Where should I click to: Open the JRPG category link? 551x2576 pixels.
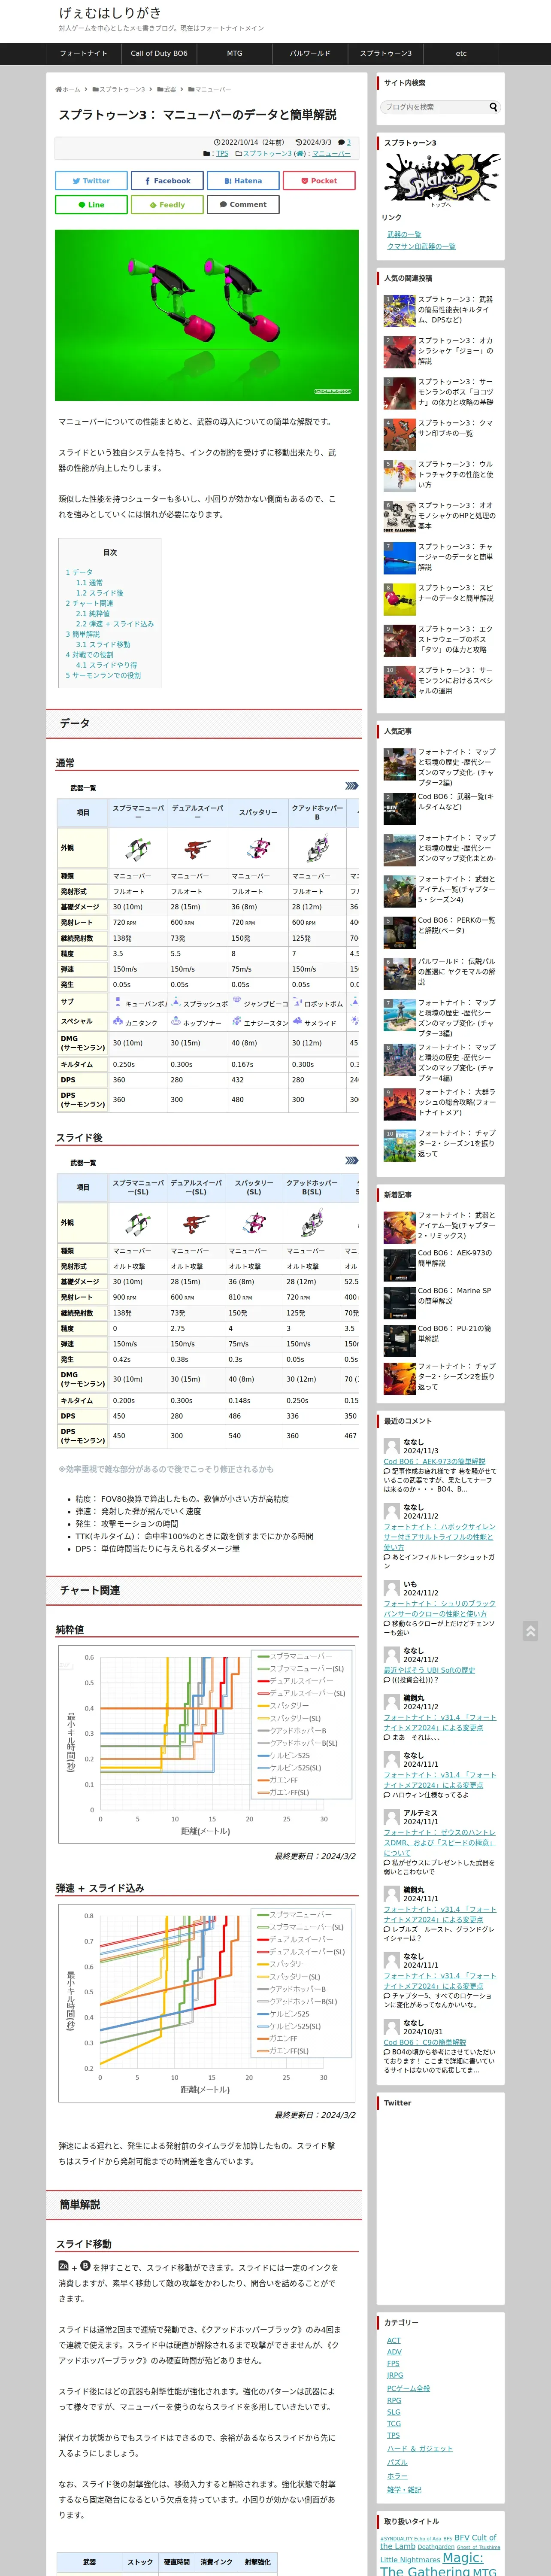click(x=395, y=2375)
